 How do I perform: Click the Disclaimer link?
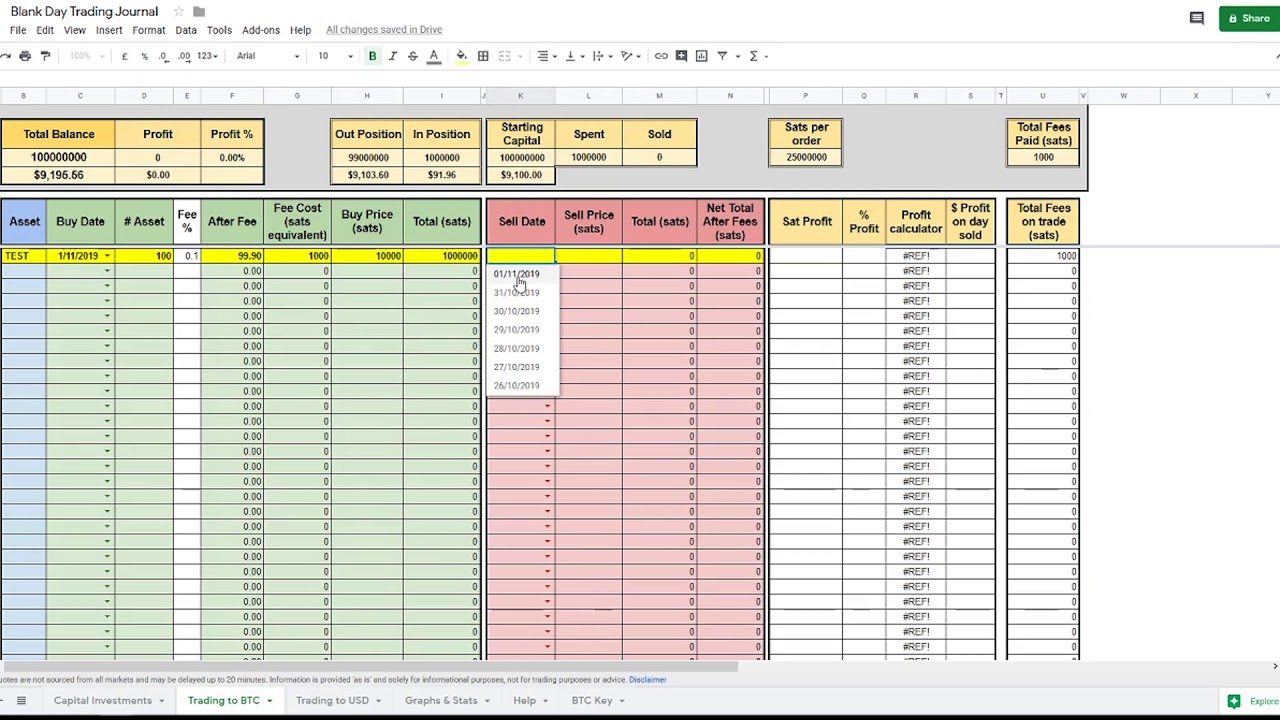pos(647,680)
